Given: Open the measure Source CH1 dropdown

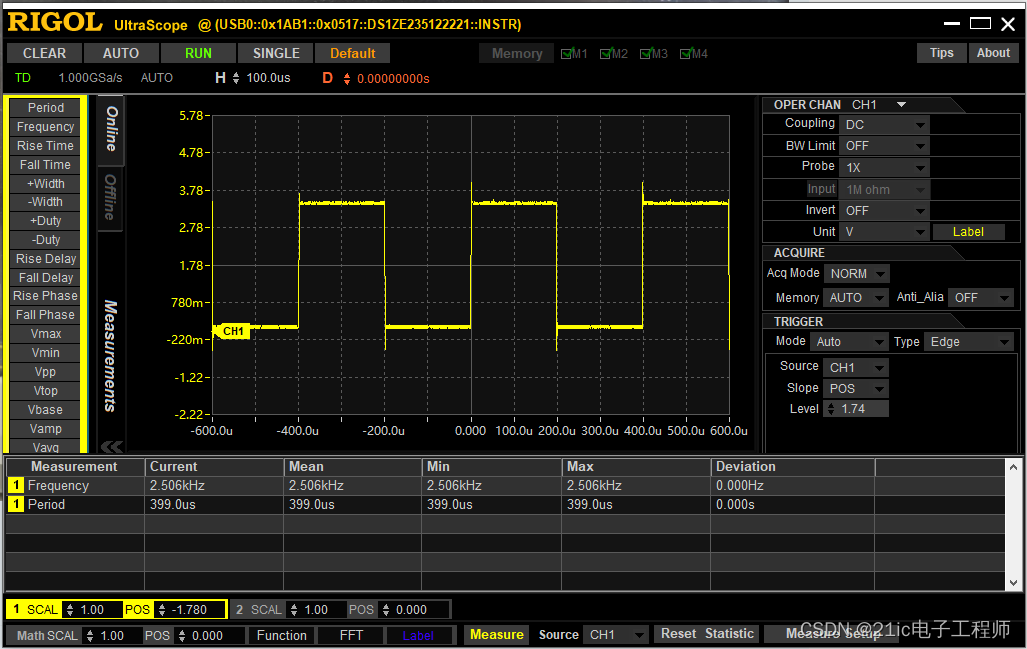Looking at the screenshot, I should click(x=616, y=635).
